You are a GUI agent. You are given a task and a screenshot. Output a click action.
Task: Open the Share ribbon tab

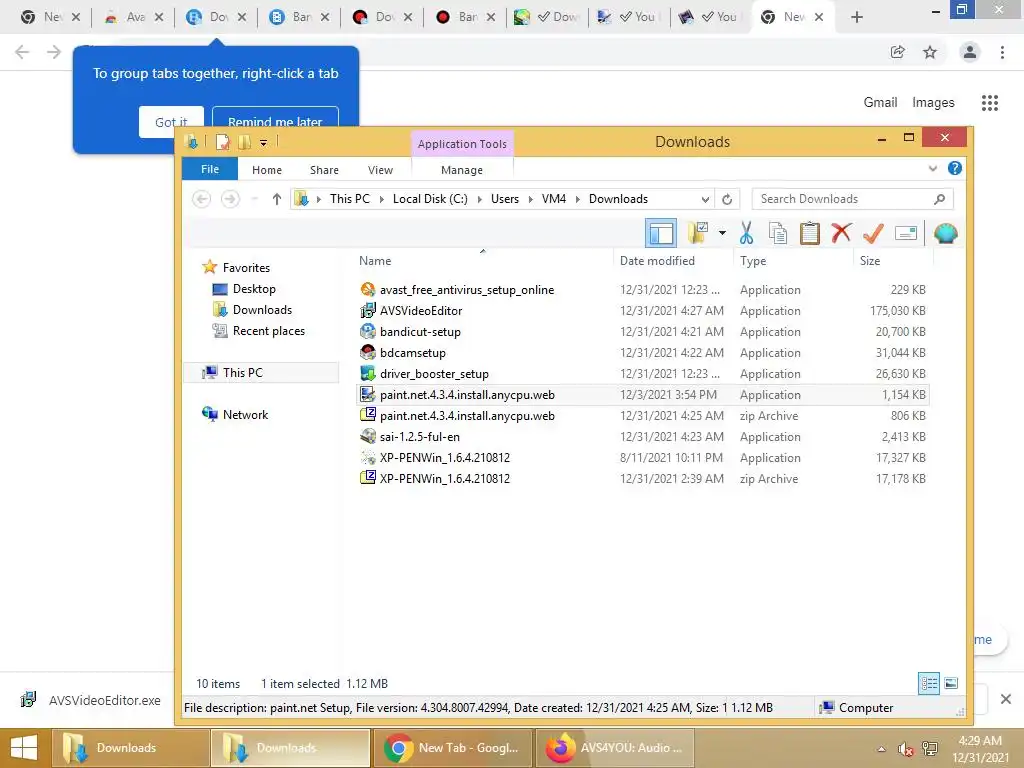click(324, 170)
